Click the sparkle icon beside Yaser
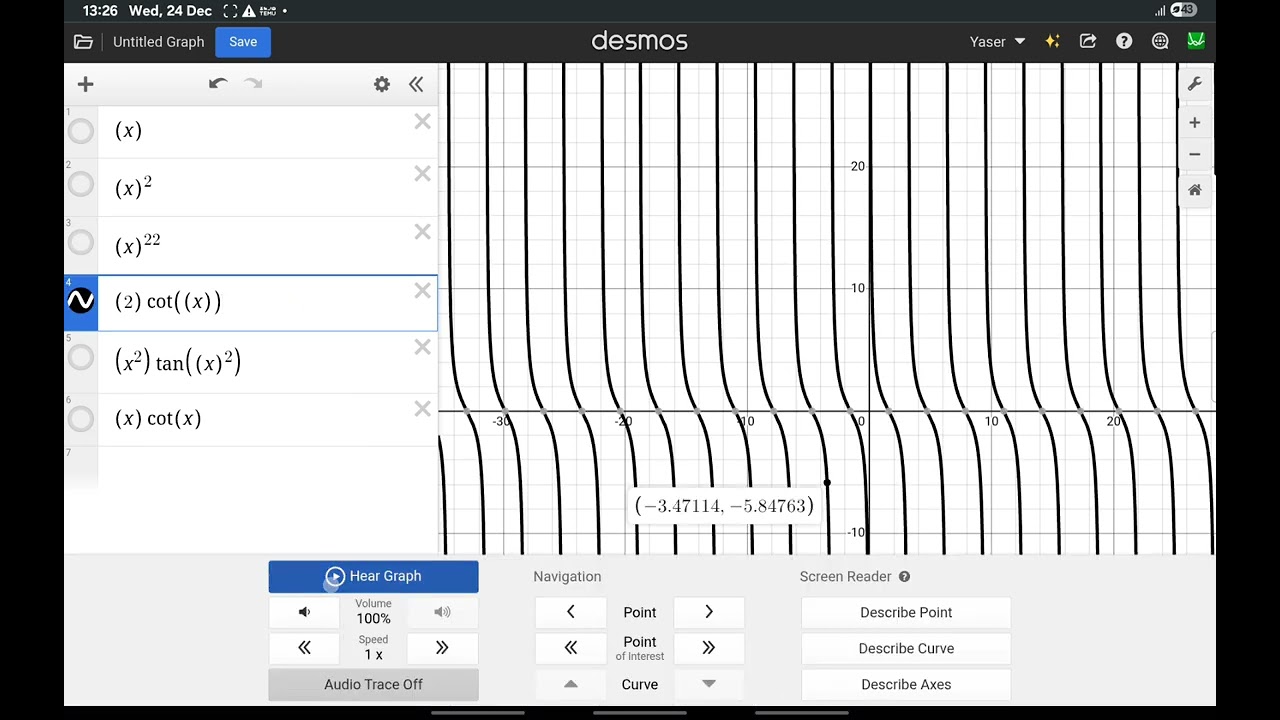 point(1052,42)
